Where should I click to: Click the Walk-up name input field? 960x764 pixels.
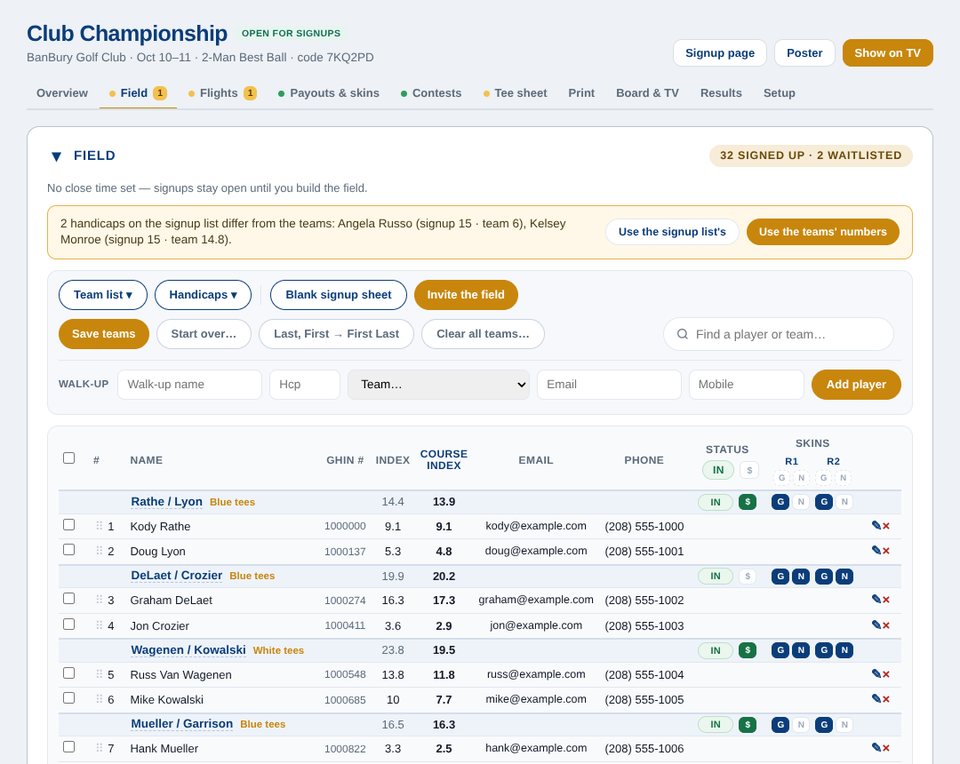(190, 384)
